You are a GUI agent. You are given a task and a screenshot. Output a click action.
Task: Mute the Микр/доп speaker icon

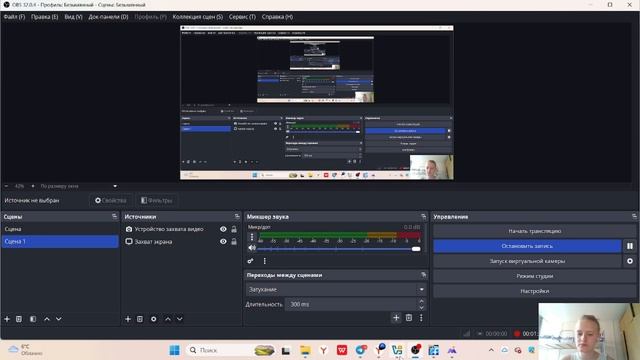coord(252,248)
